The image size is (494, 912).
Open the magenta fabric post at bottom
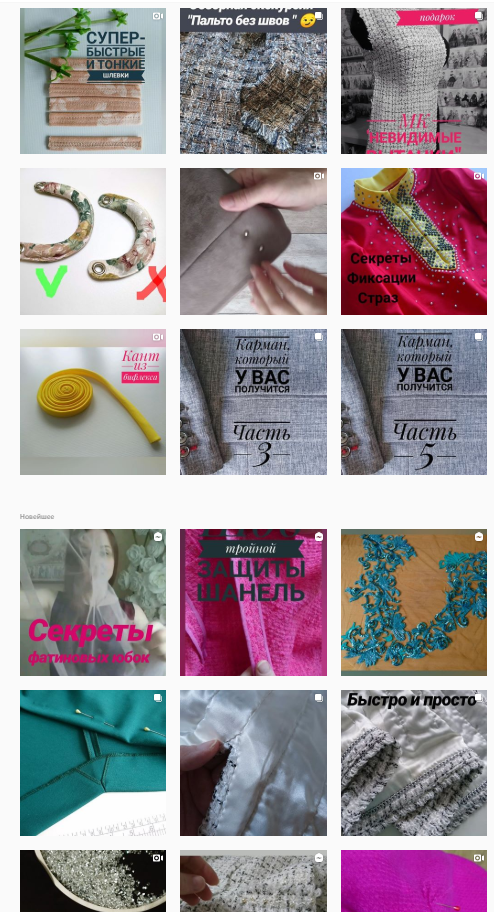click(x=414, y=881)
